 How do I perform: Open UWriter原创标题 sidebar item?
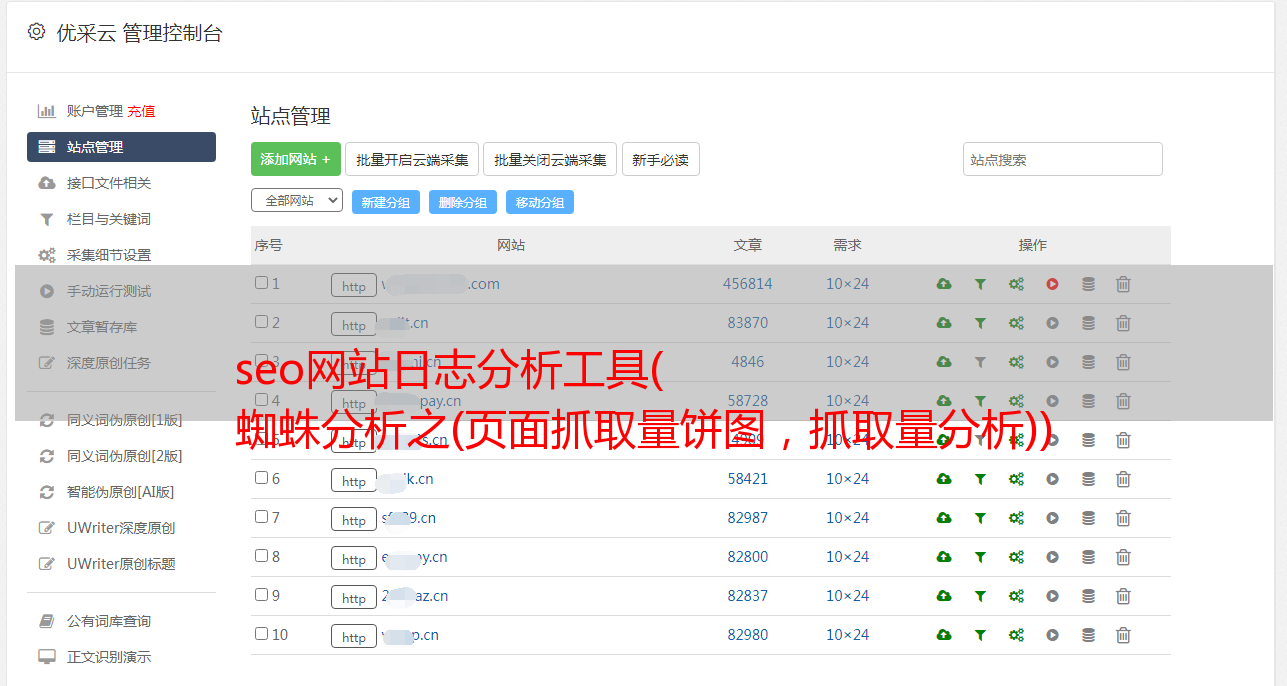(121, 564)
